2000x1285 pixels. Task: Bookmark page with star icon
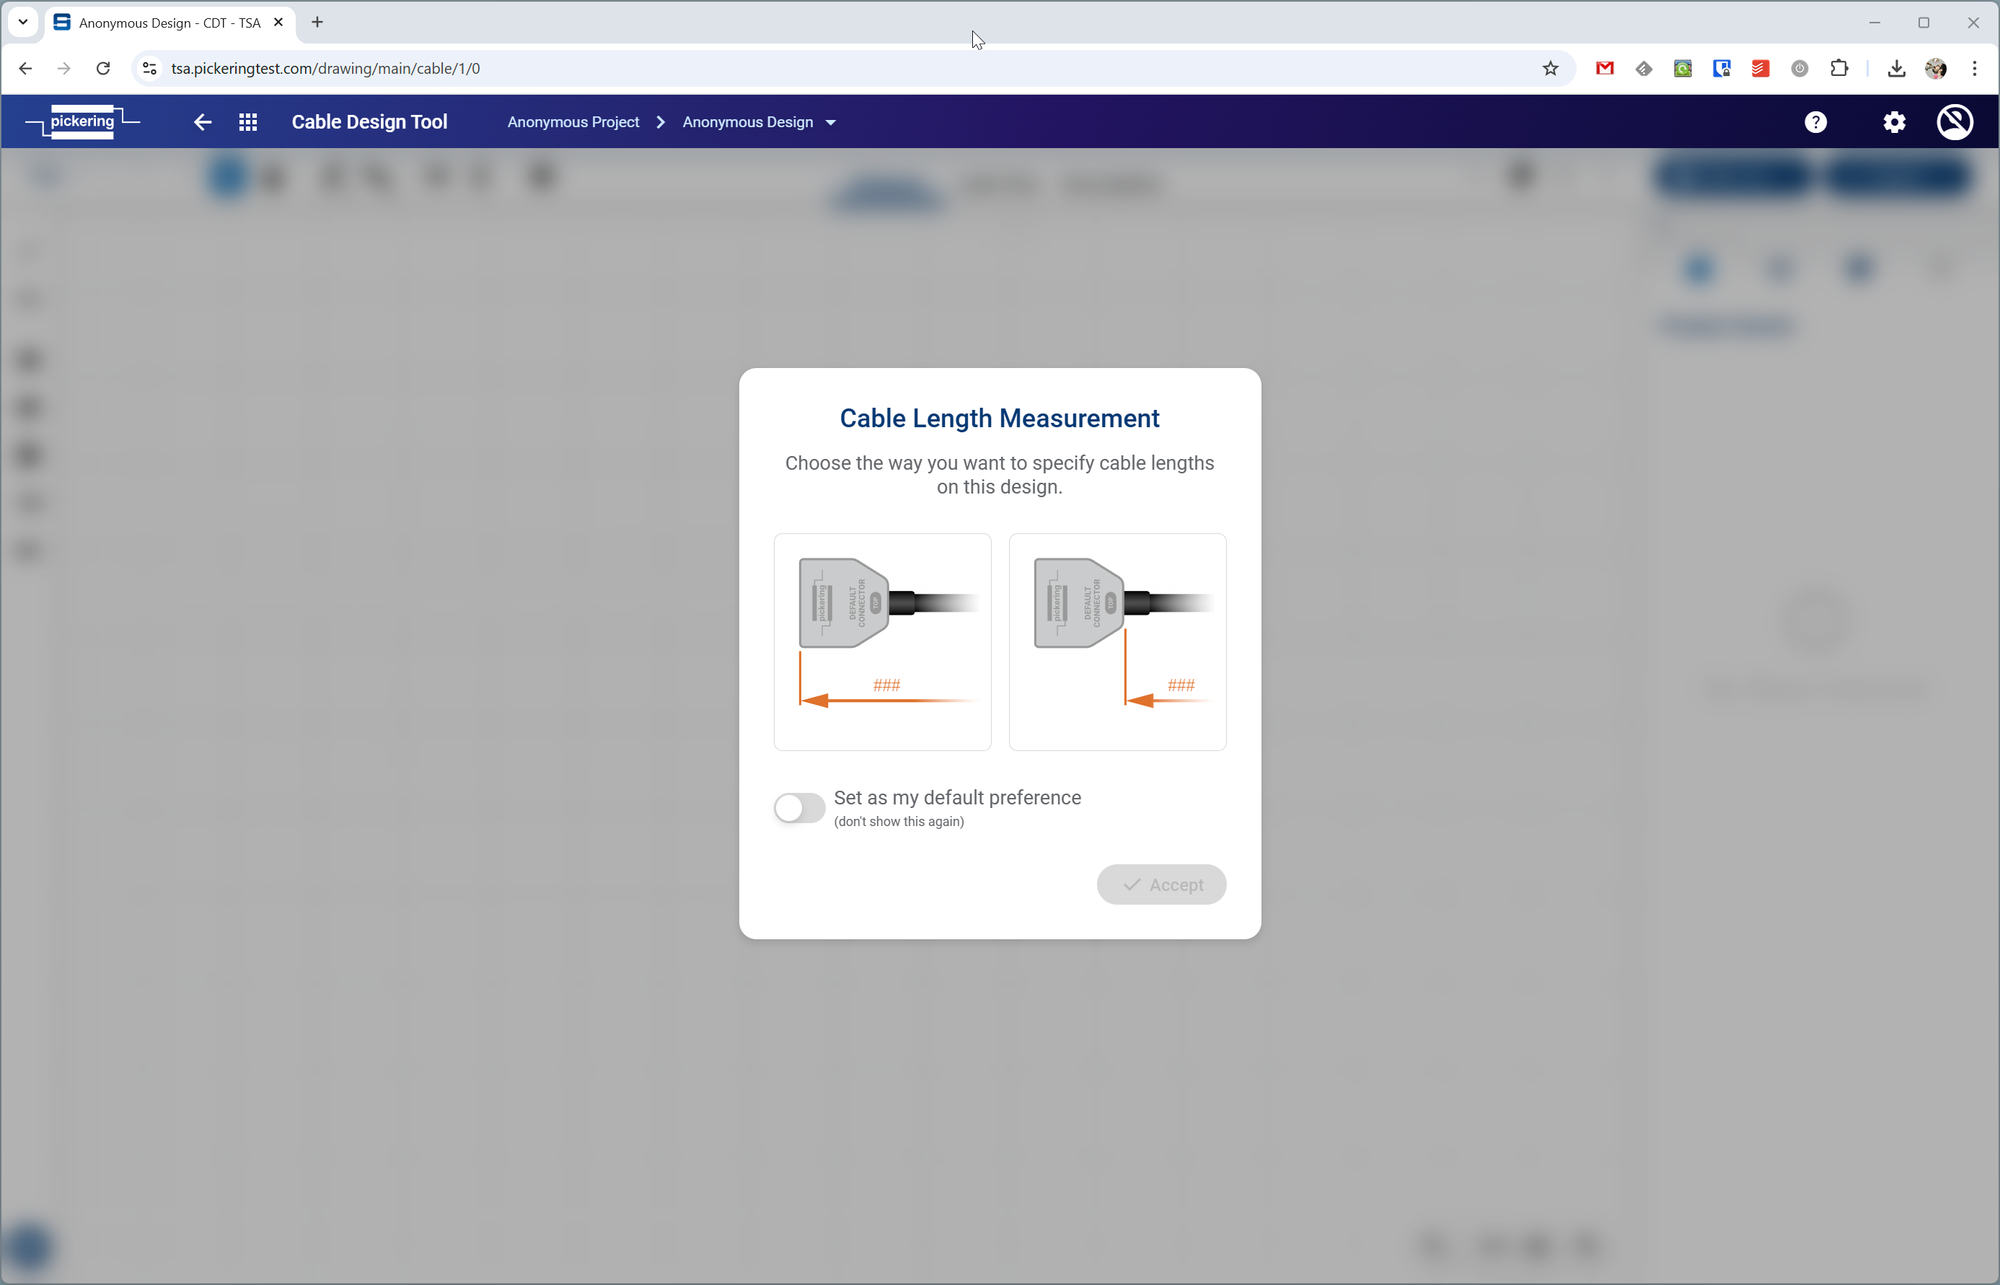(1550, 68)
